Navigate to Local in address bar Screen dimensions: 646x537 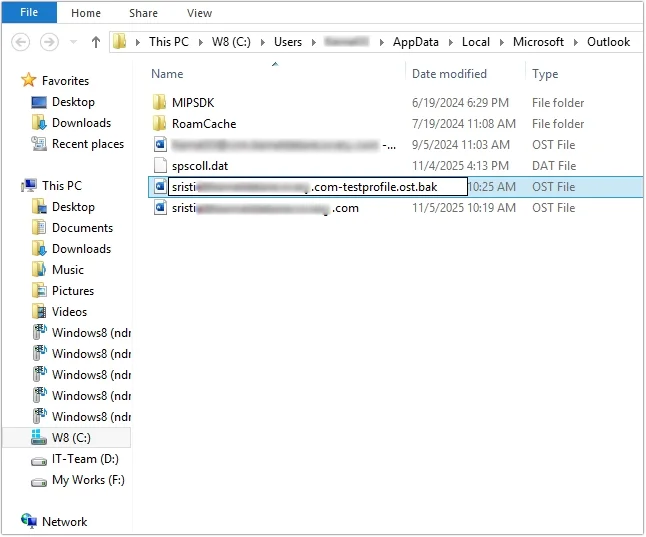point(475,42)
